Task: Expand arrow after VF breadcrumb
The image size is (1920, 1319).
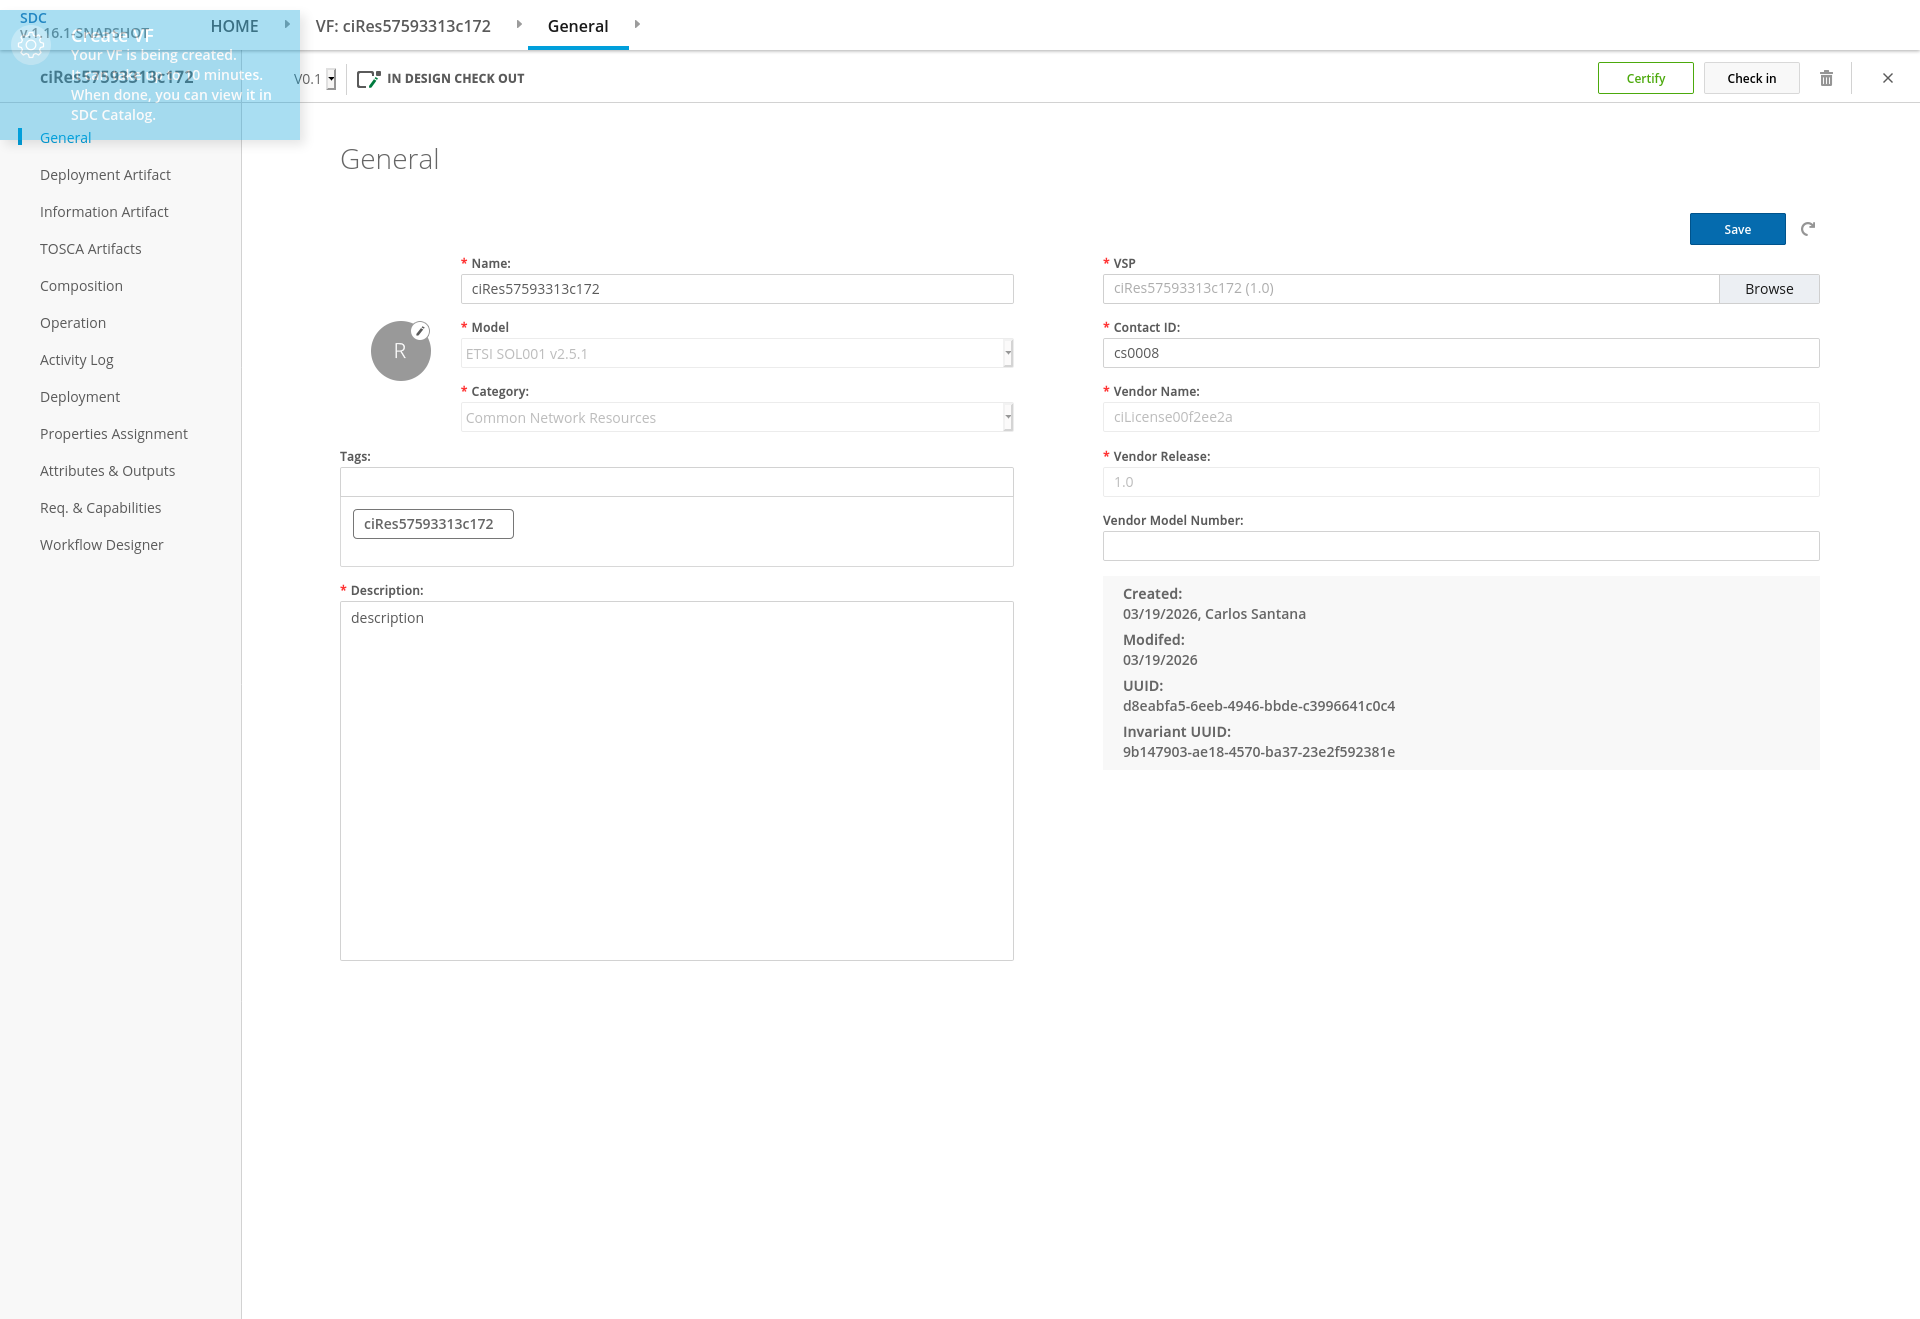Action: pos(519,25)
